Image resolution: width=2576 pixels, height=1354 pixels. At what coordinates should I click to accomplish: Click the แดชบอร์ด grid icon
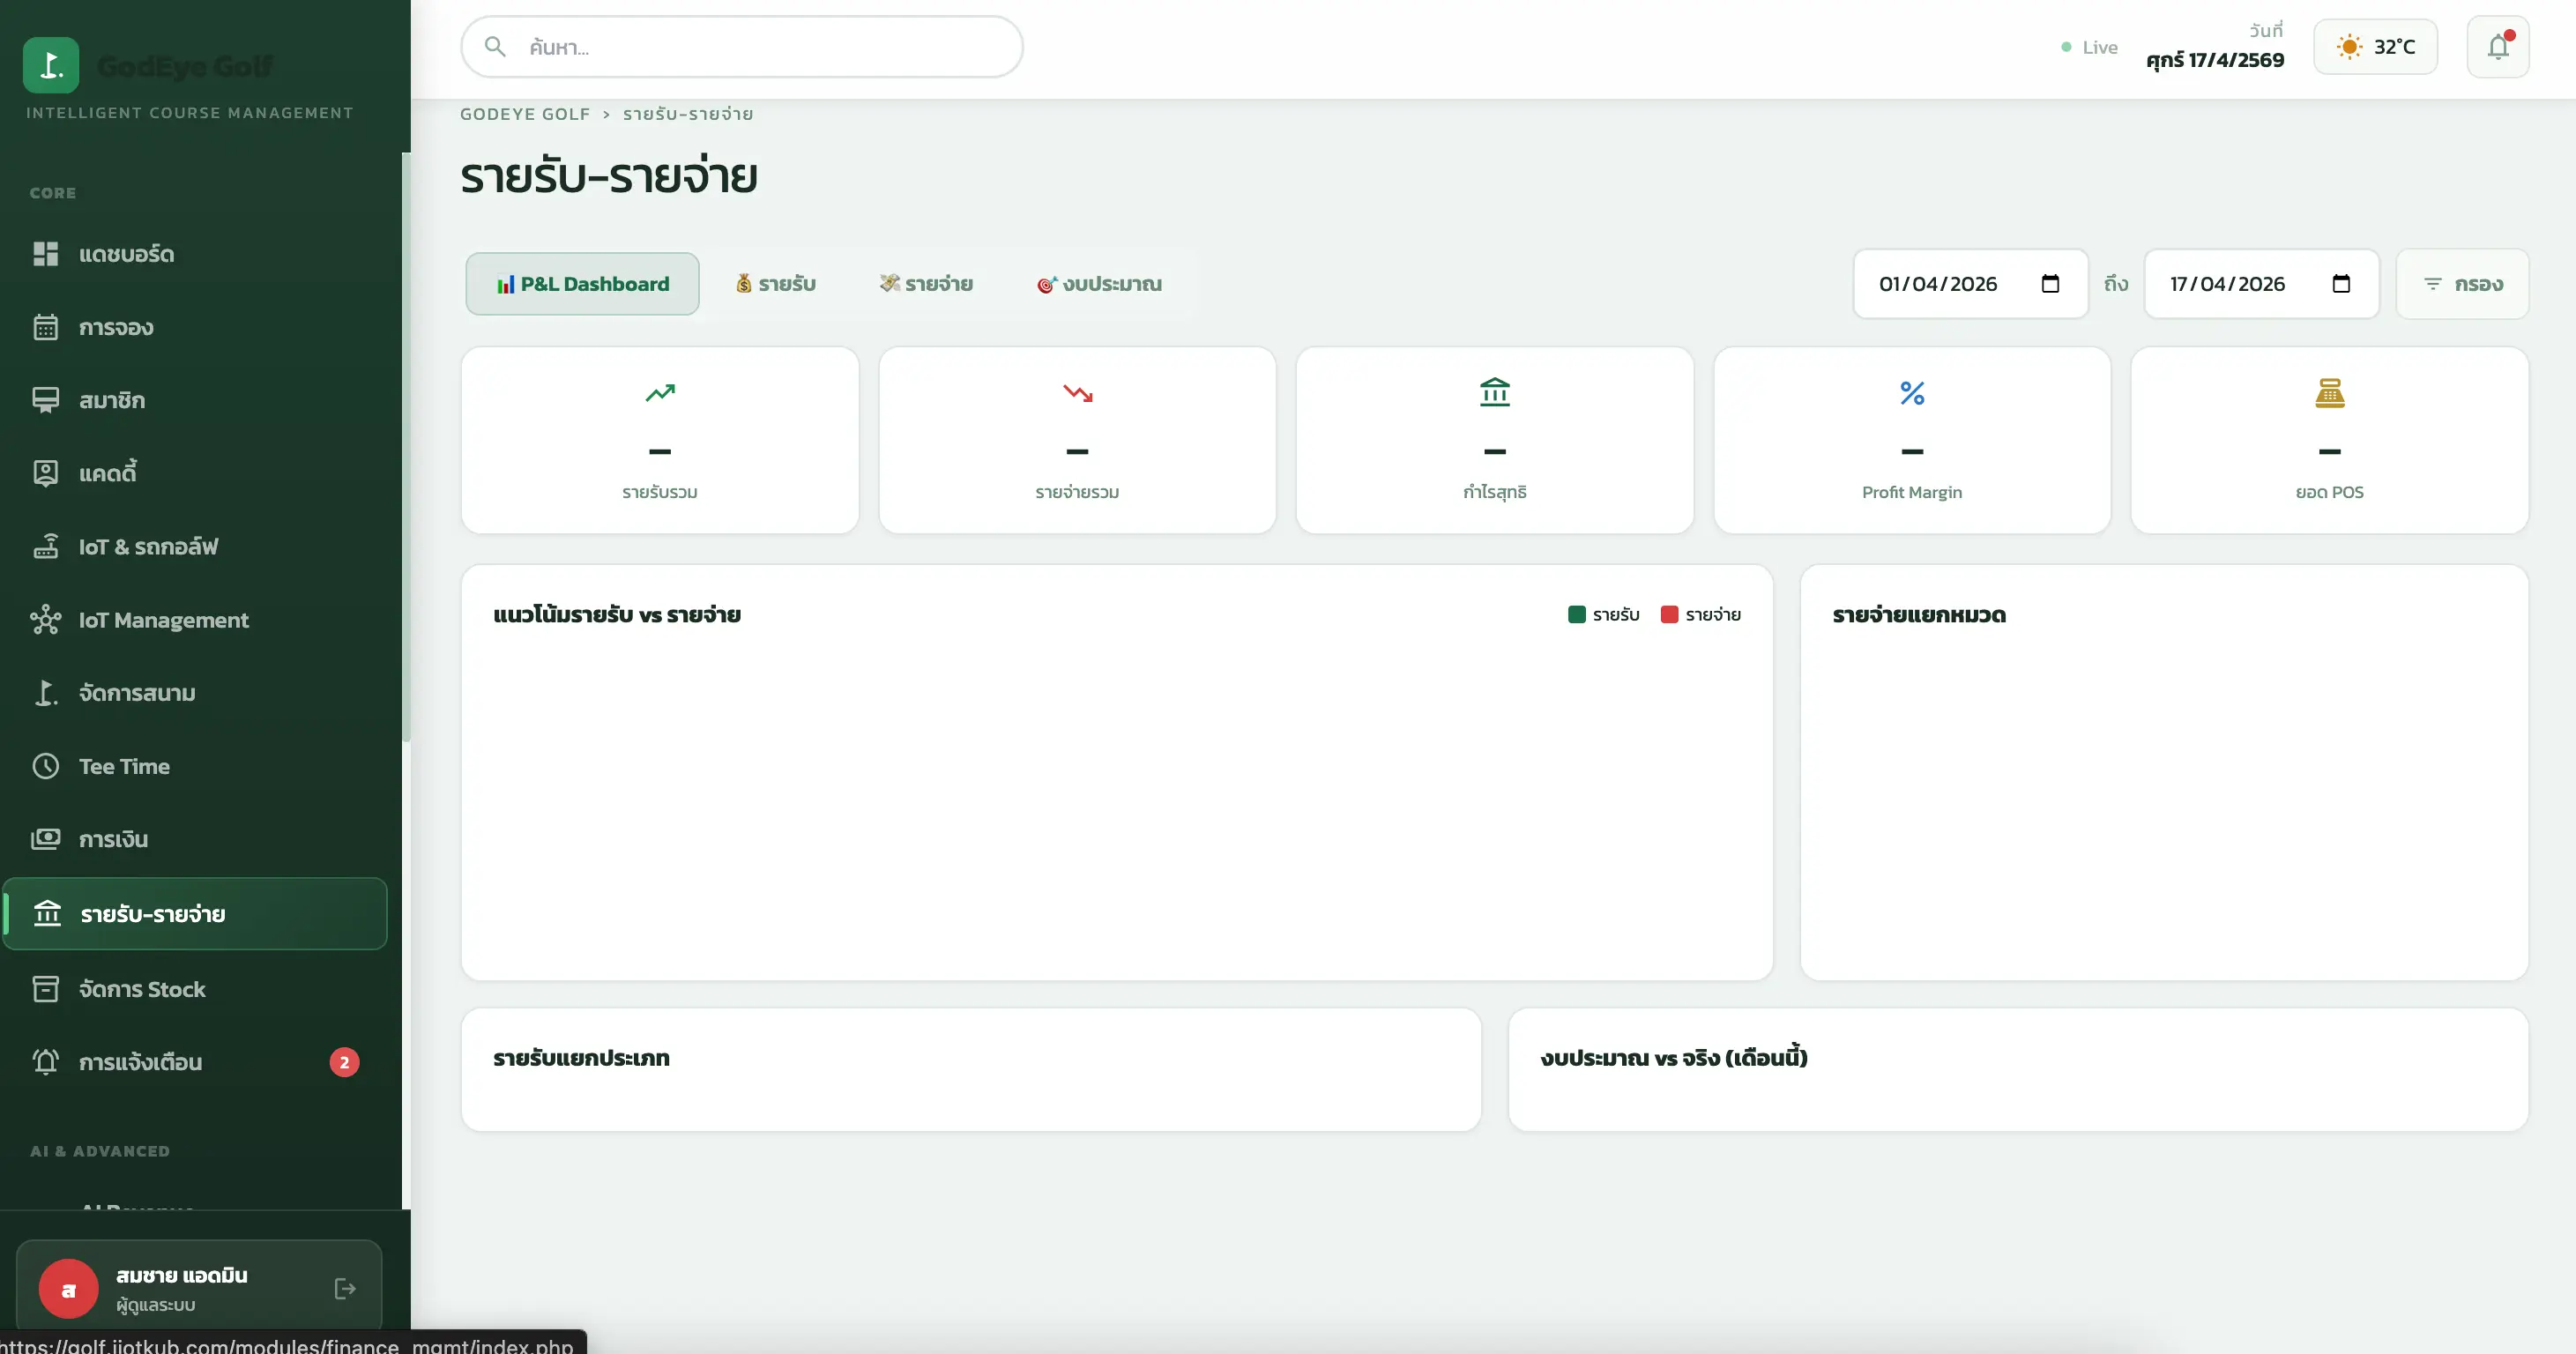(x=46, y=254)
